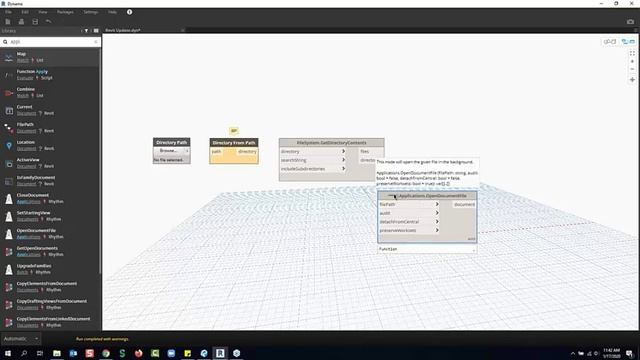Open the Packages menu
The image size is (640, 360).
point(65,12)
